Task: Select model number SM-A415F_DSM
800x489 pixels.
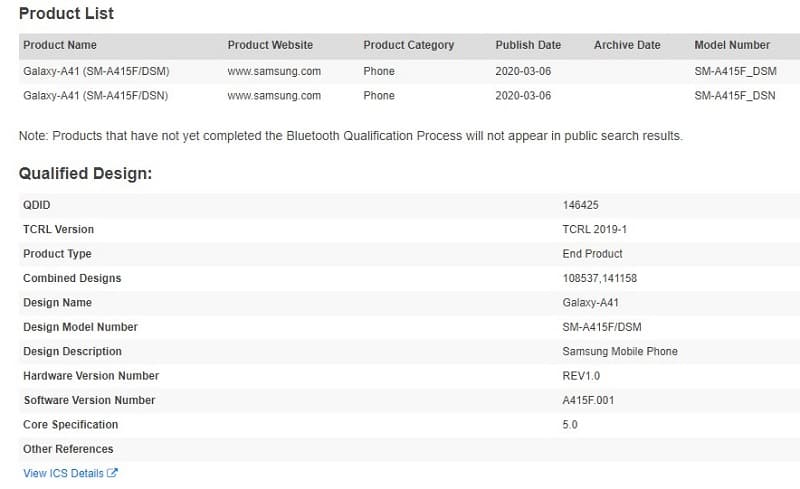Action: click(735, 71)
